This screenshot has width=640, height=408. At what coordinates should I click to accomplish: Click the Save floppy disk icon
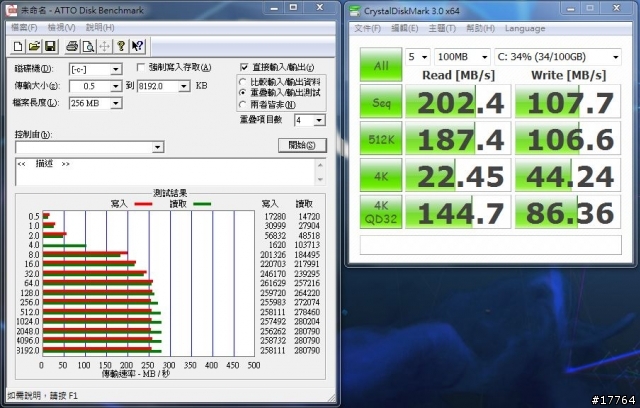click(x=49, y=46)
